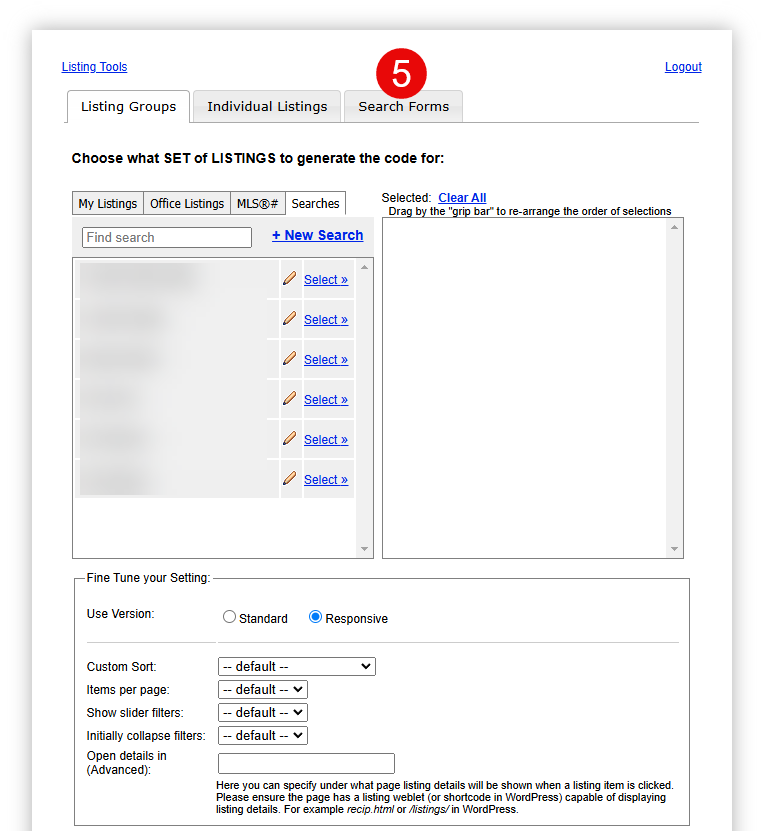The height and width of the screenshot is (831, 769).
Task: Click the pencil edit icon in the sixth search row
Action: coord(289,478)
